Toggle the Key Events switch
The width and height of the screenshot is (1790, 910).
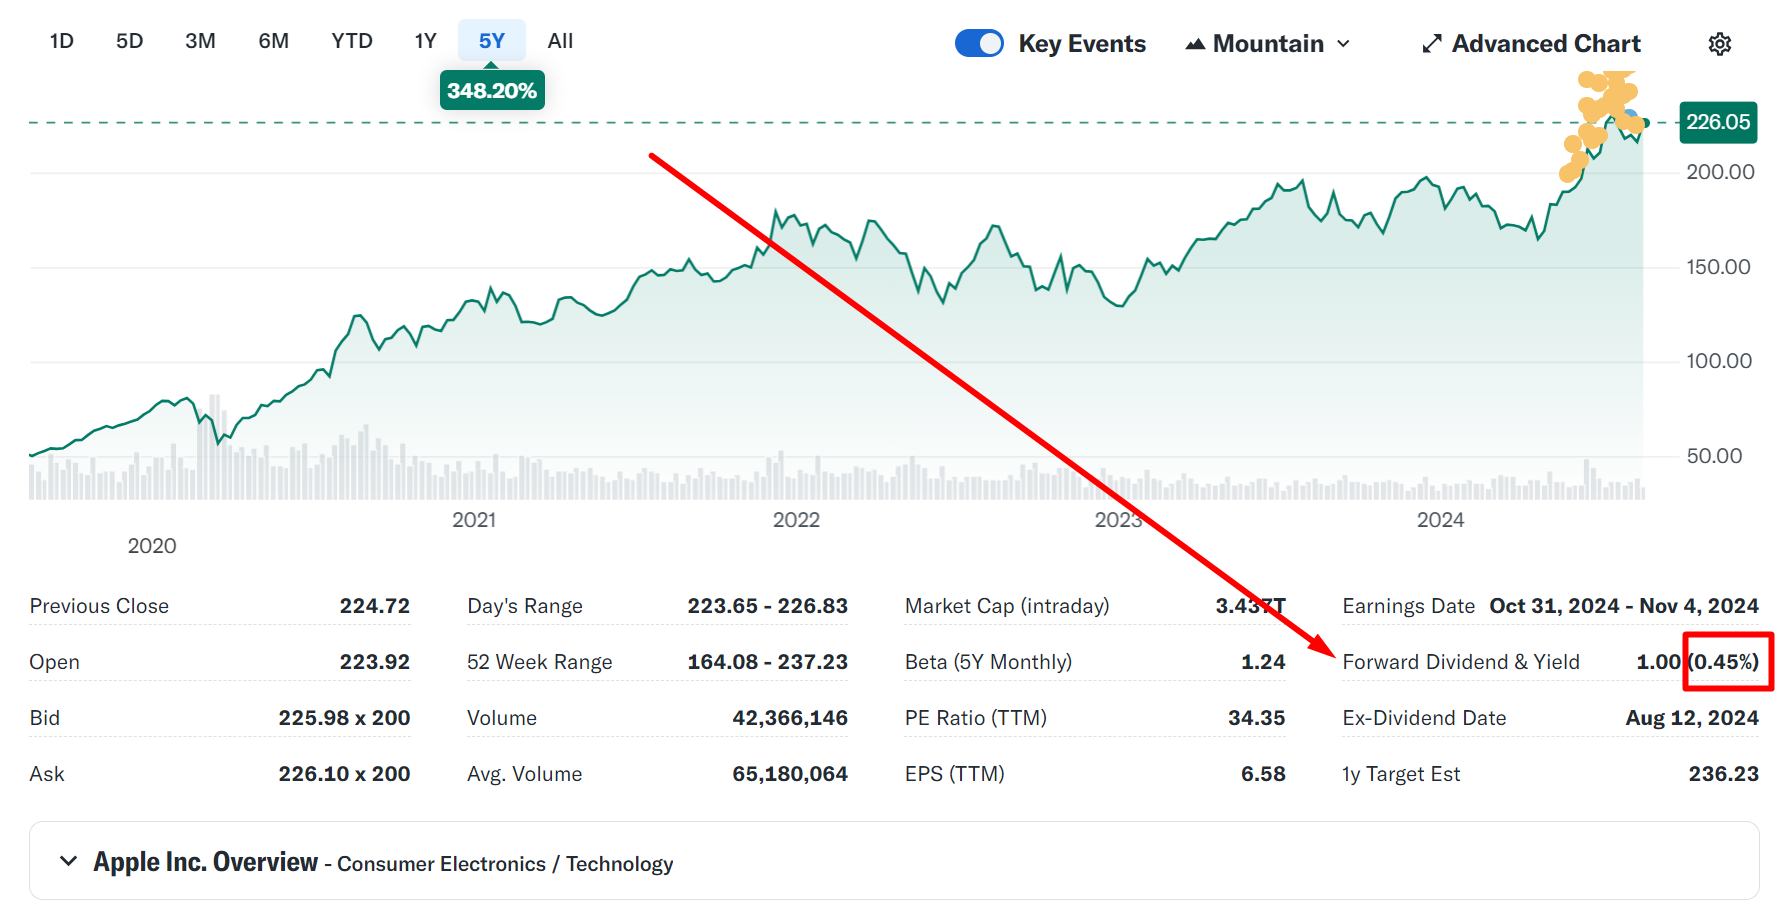[x=979, y=44]
